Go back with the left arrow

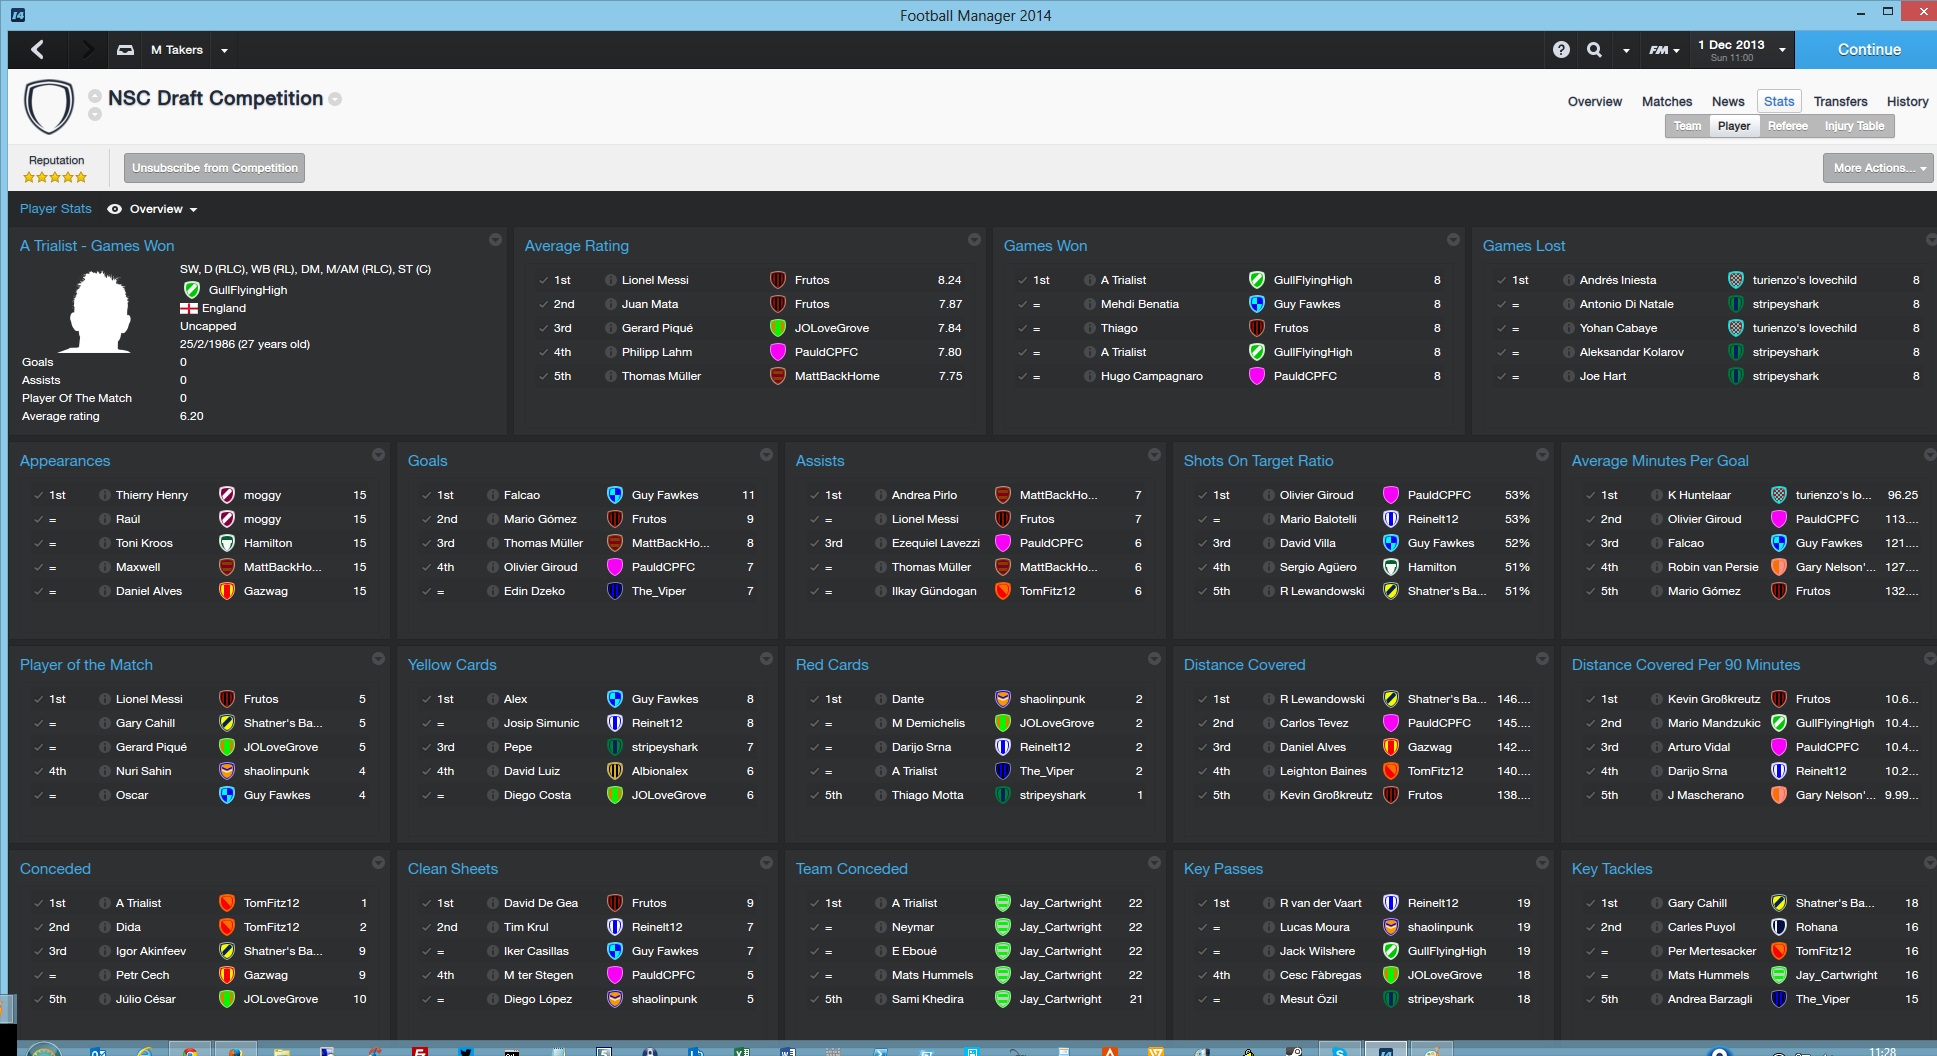tap(37, 49)
